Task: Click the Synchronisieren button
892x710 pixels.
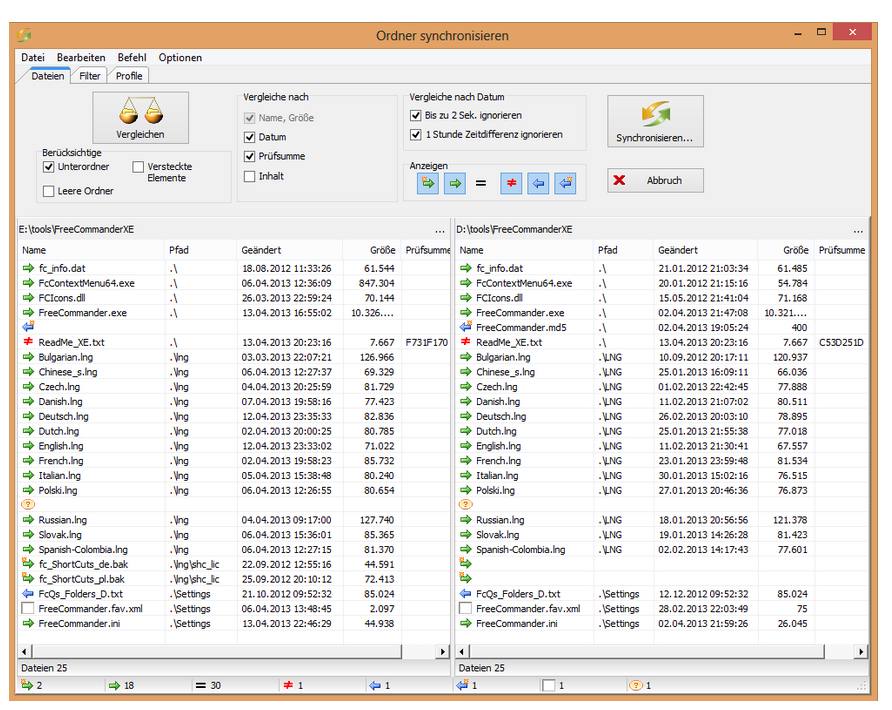Action: point(655,121)
